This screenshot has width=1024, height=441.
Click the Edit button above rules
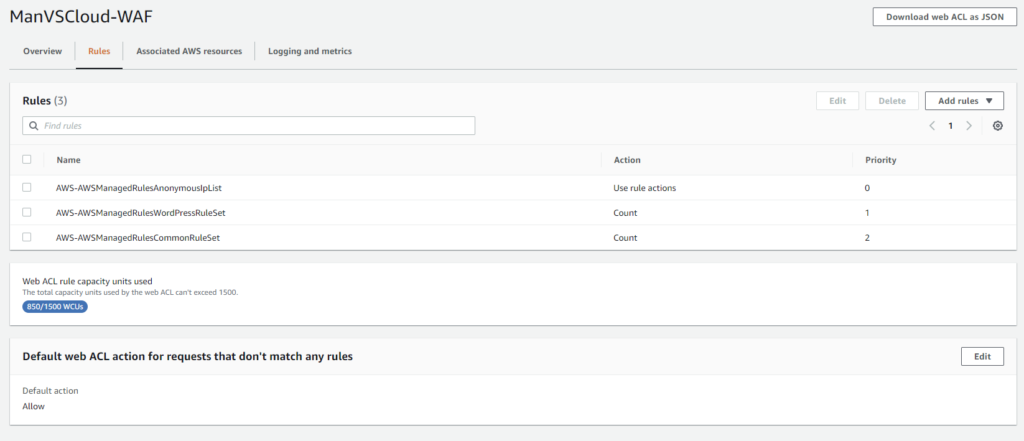837,101
